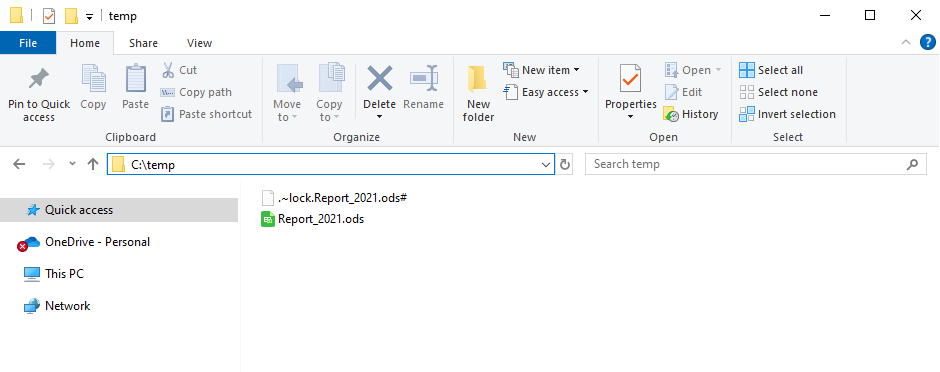The image size is (940, 372).
Task: Open the recent locations dropdown
Action: coord(73,164)
